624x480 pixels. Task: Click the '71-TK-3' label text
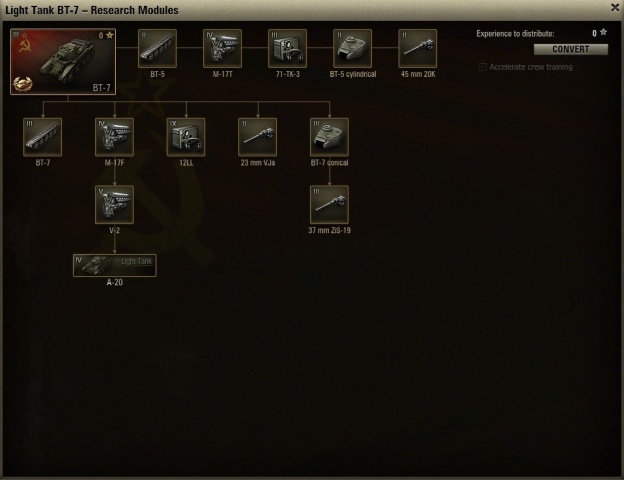pyautogui.click(x=287, y=74)
